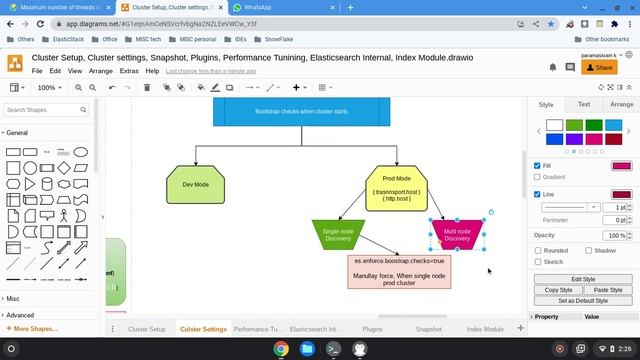The width and height of the screenshot is (640, 360).
Task: Open the fill color bucket tool
Action: tap(200, 87)
